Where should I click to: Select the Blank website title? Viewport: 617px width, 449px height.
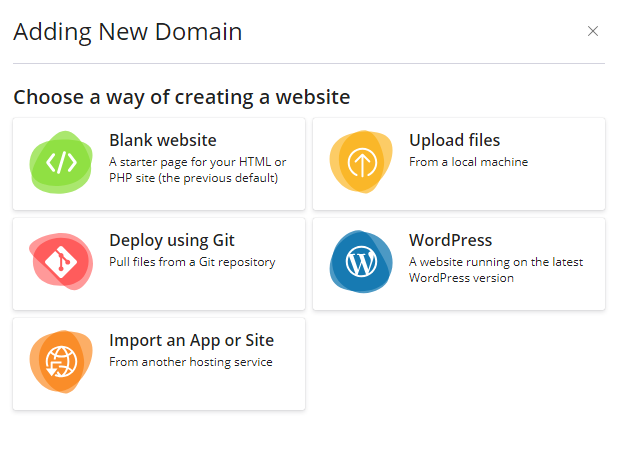point(162,140)
